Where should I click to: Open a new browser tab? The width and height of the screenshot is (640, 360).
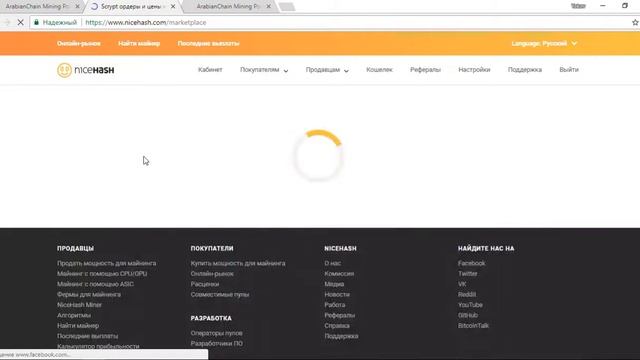[287, 7]
